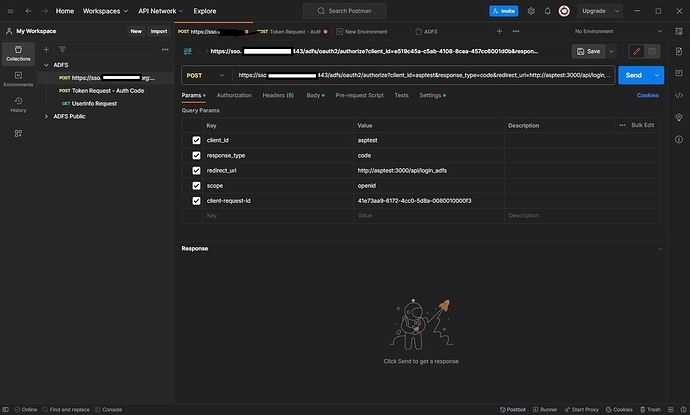Click the Import button

(x=159, y=31)
